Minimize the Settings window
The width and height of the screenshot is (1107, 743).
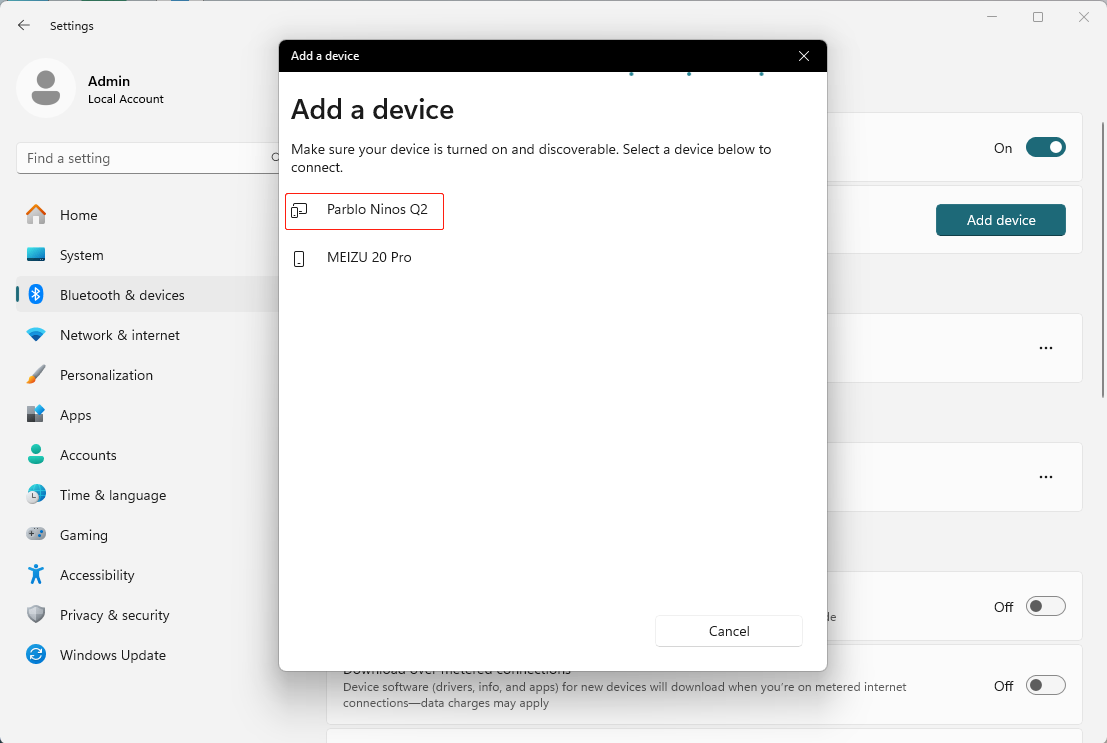(x=992, y=17)
